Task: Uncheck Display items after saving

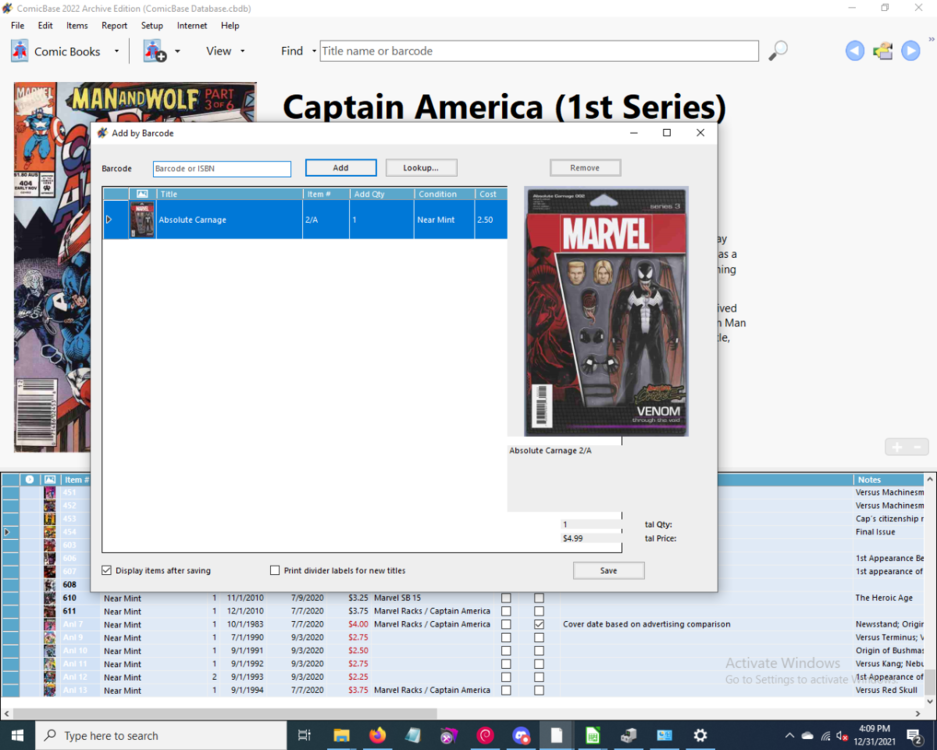Action: point(107,570)
